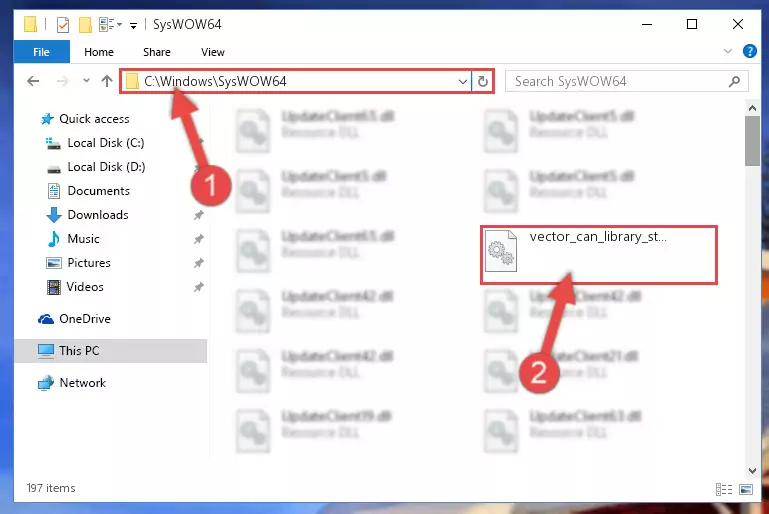
Task: Click the Quick access star icon
Action: (x=47, y=119)
